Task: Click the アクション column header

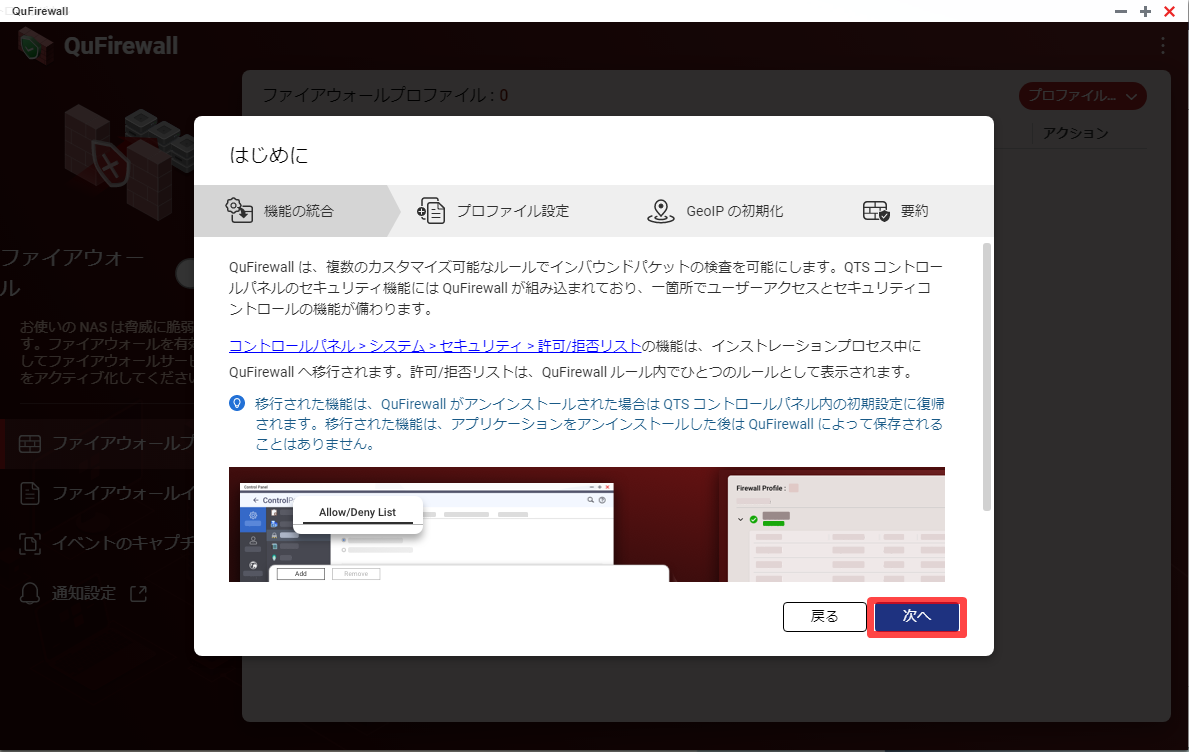Action: 1075,133
